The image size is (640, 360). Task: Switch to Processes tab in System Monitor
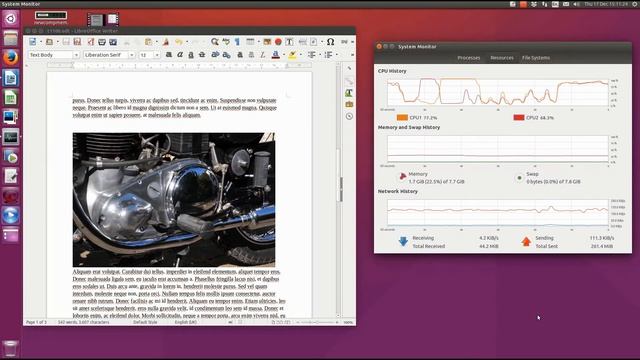[469, 58]
